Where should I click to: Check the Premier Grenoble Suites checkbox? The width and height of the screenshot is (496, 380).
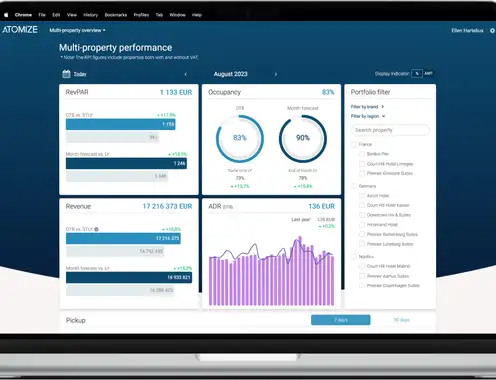pyautogui.click(x=362, y=173)
